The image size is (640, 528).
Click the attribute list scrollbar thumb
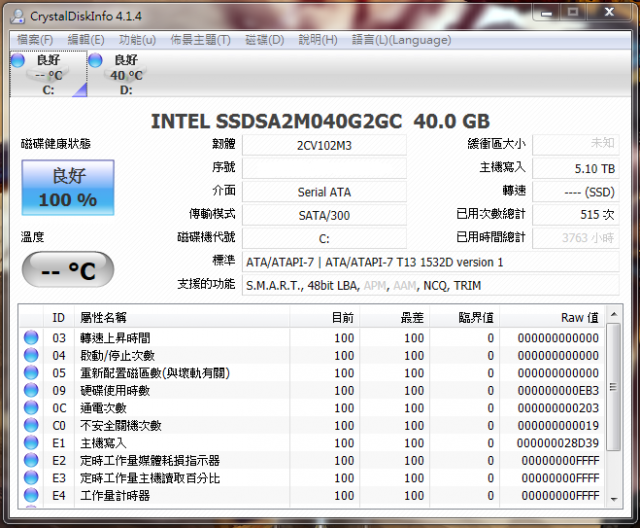click(613, 387)
